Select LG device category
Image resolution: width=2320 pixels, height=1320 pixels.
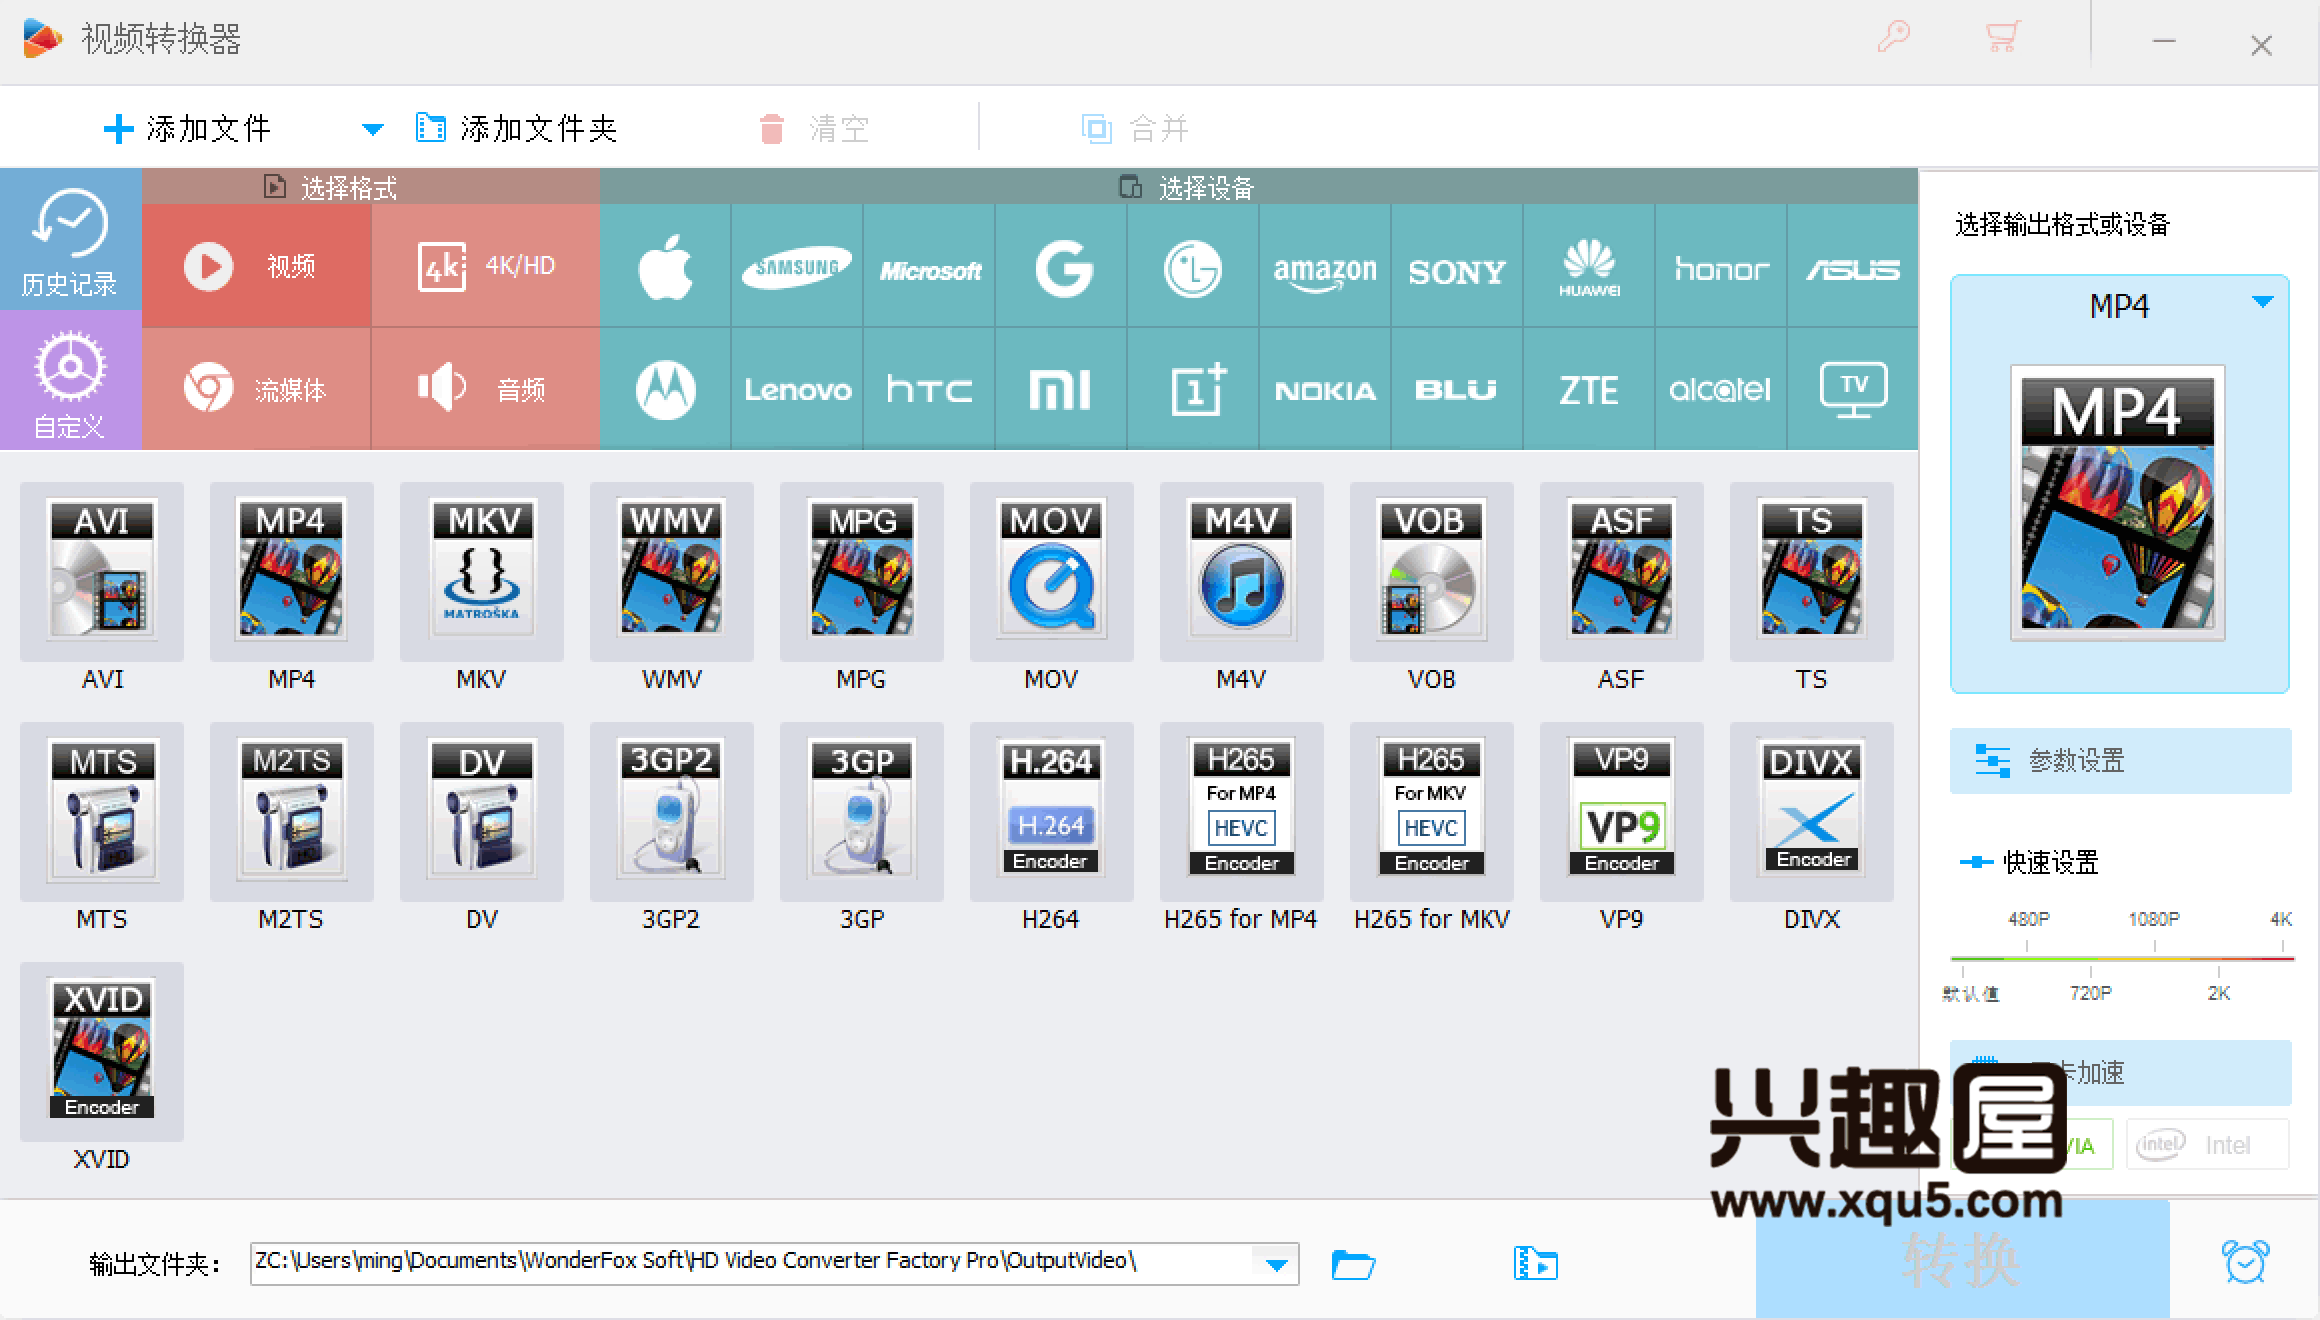(1193, 266)
